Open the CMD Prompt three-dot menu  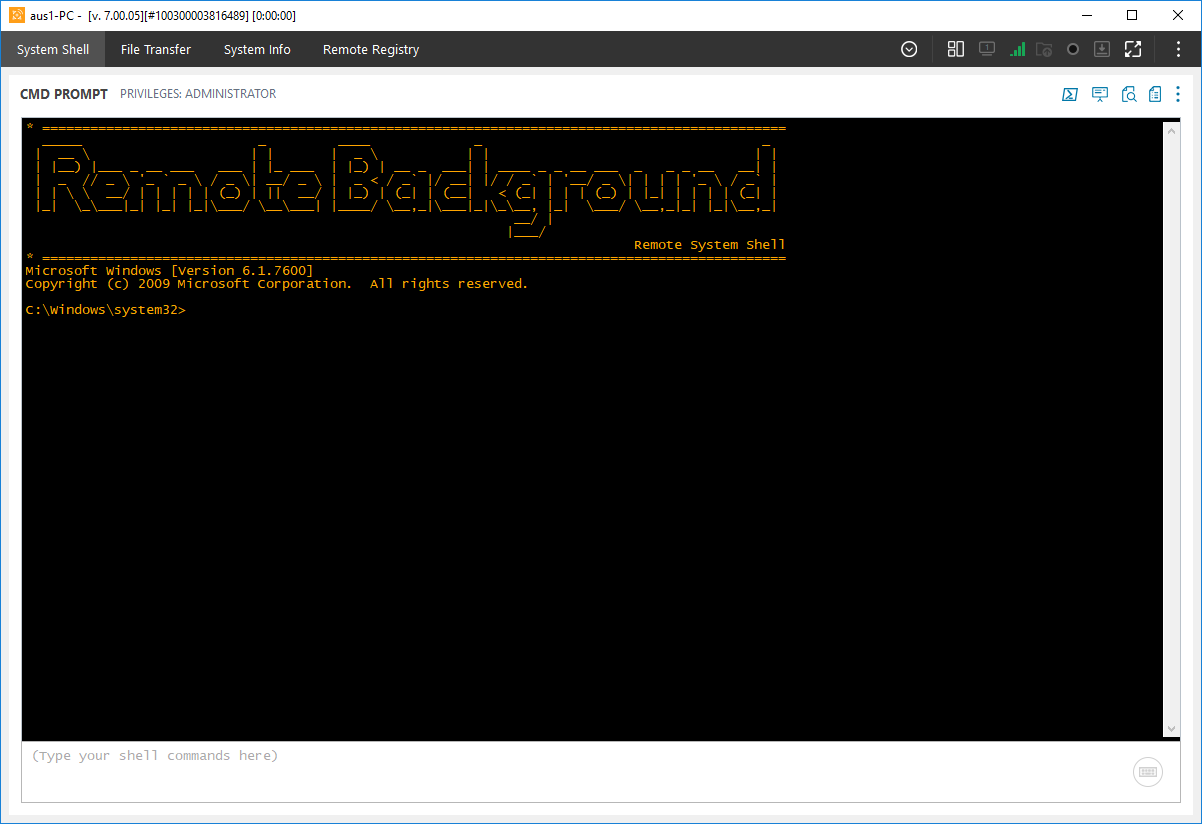click(x=1177, y=94)
